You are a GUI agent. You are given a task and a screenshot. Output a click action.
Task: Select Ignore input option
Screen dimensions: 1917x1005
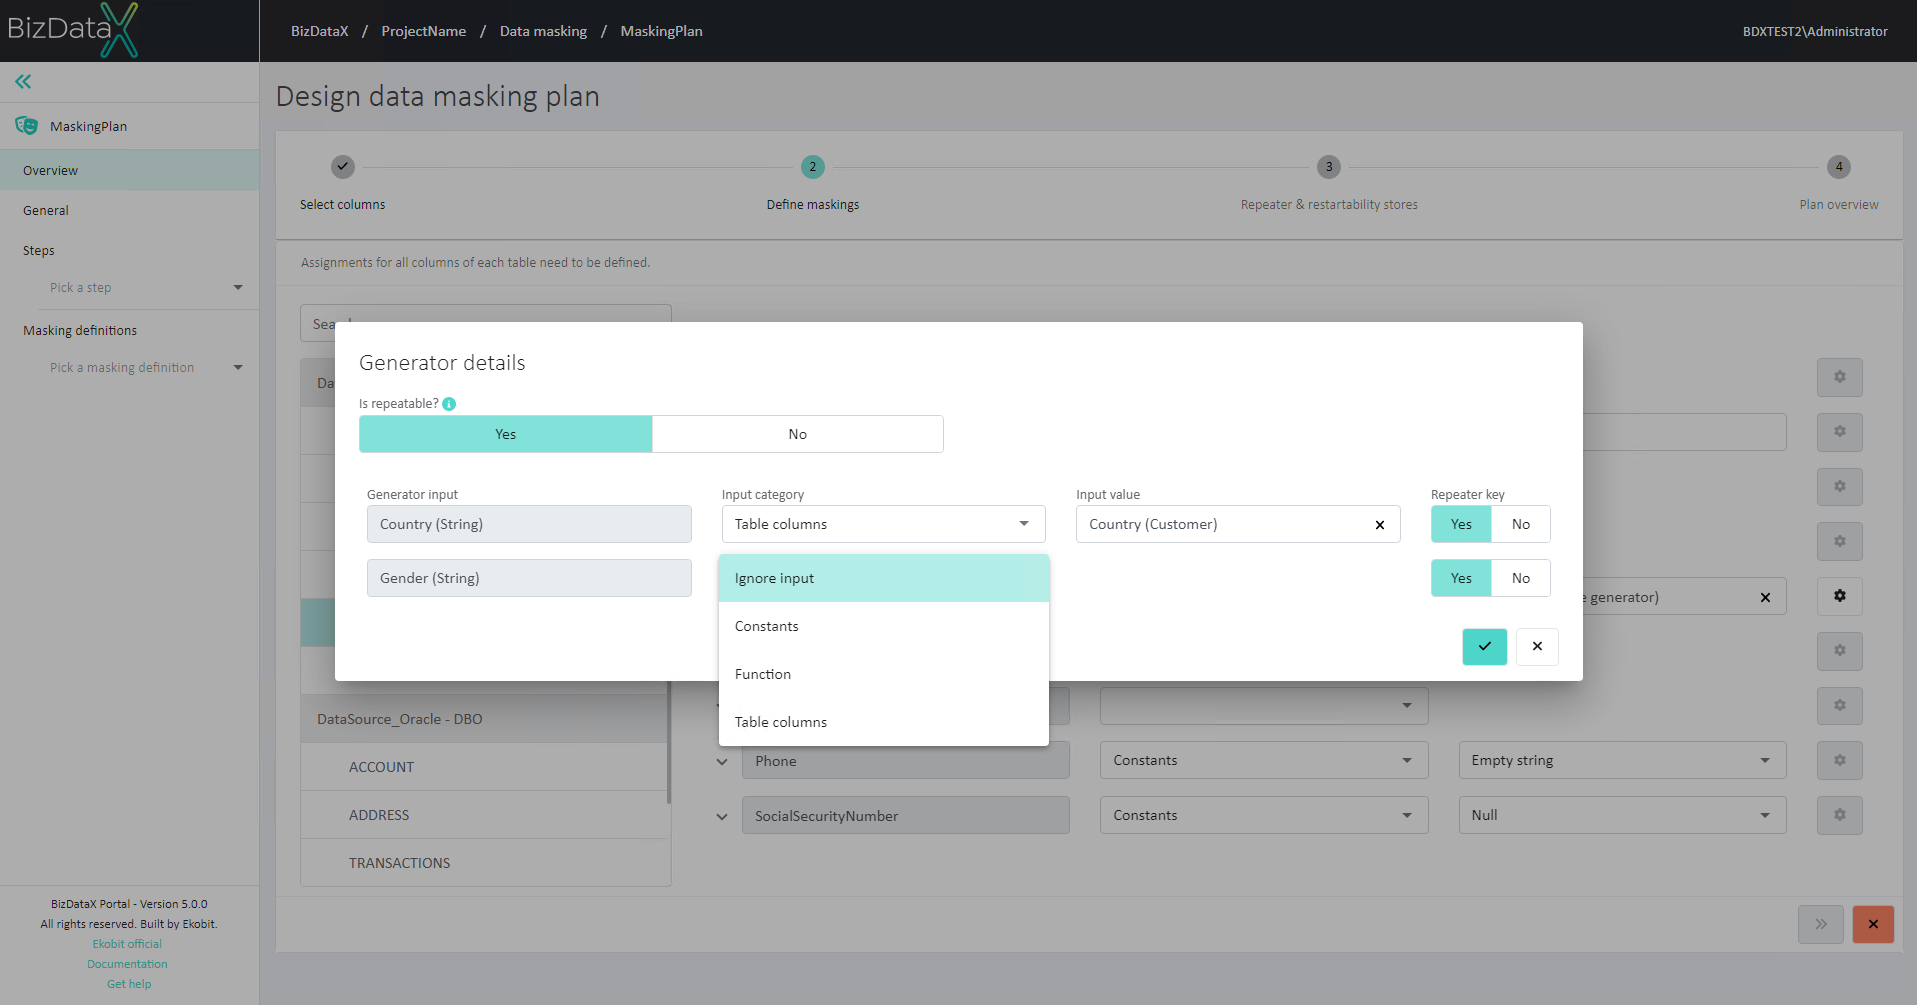[x=884, y=578]
